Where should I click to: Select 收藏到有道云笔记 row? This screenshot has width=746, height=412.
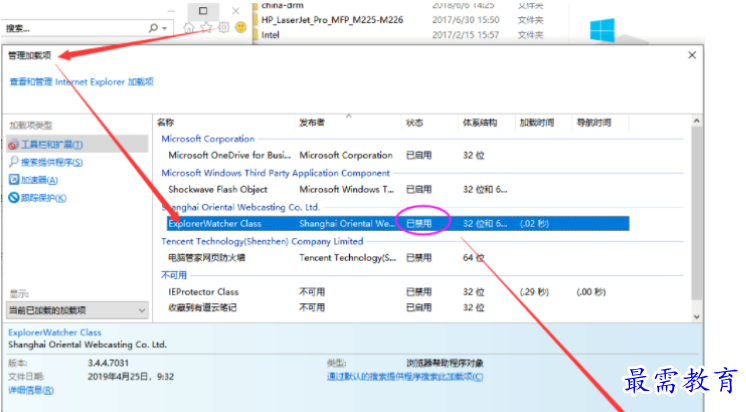[x=398, y=307]
